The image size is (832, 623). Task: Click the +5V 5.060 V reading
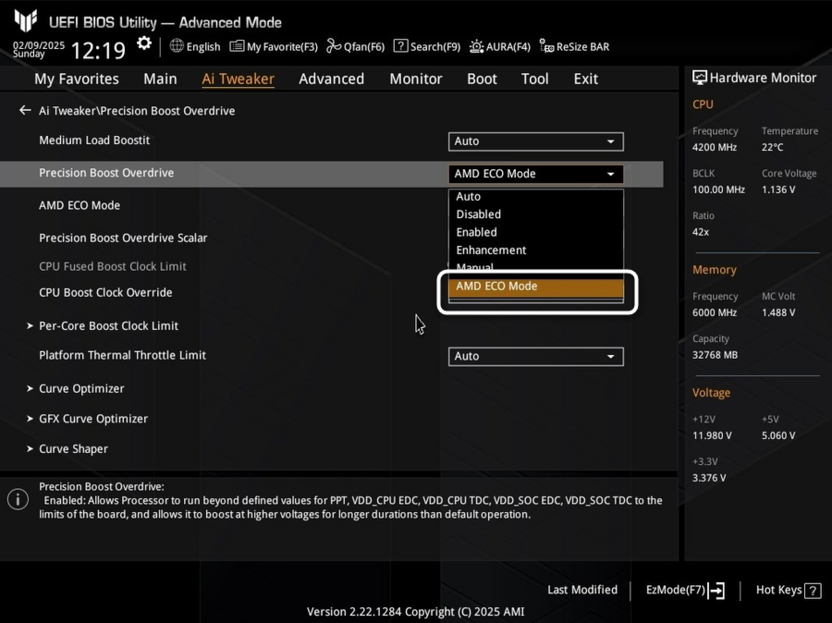click(x=778, y=436)
